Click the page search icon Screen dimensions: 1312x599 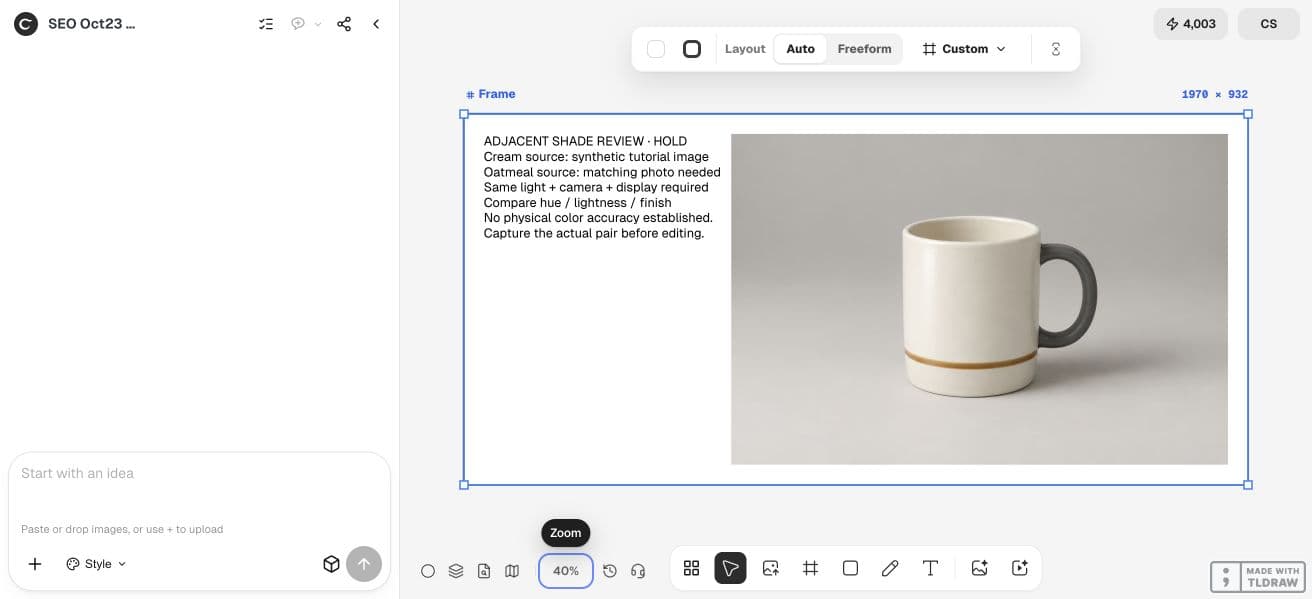click(x=484, y=571)
